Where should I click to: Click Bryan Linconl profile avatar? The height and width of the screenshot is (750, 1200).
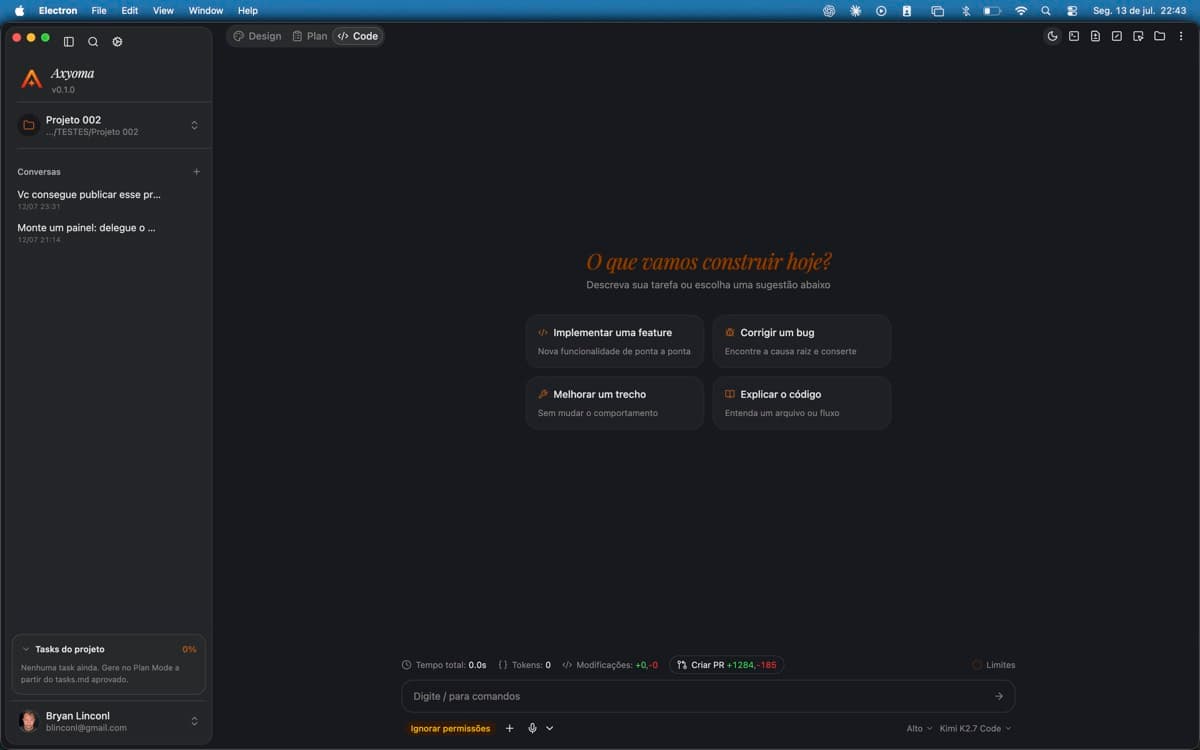[x=29, y=721]
